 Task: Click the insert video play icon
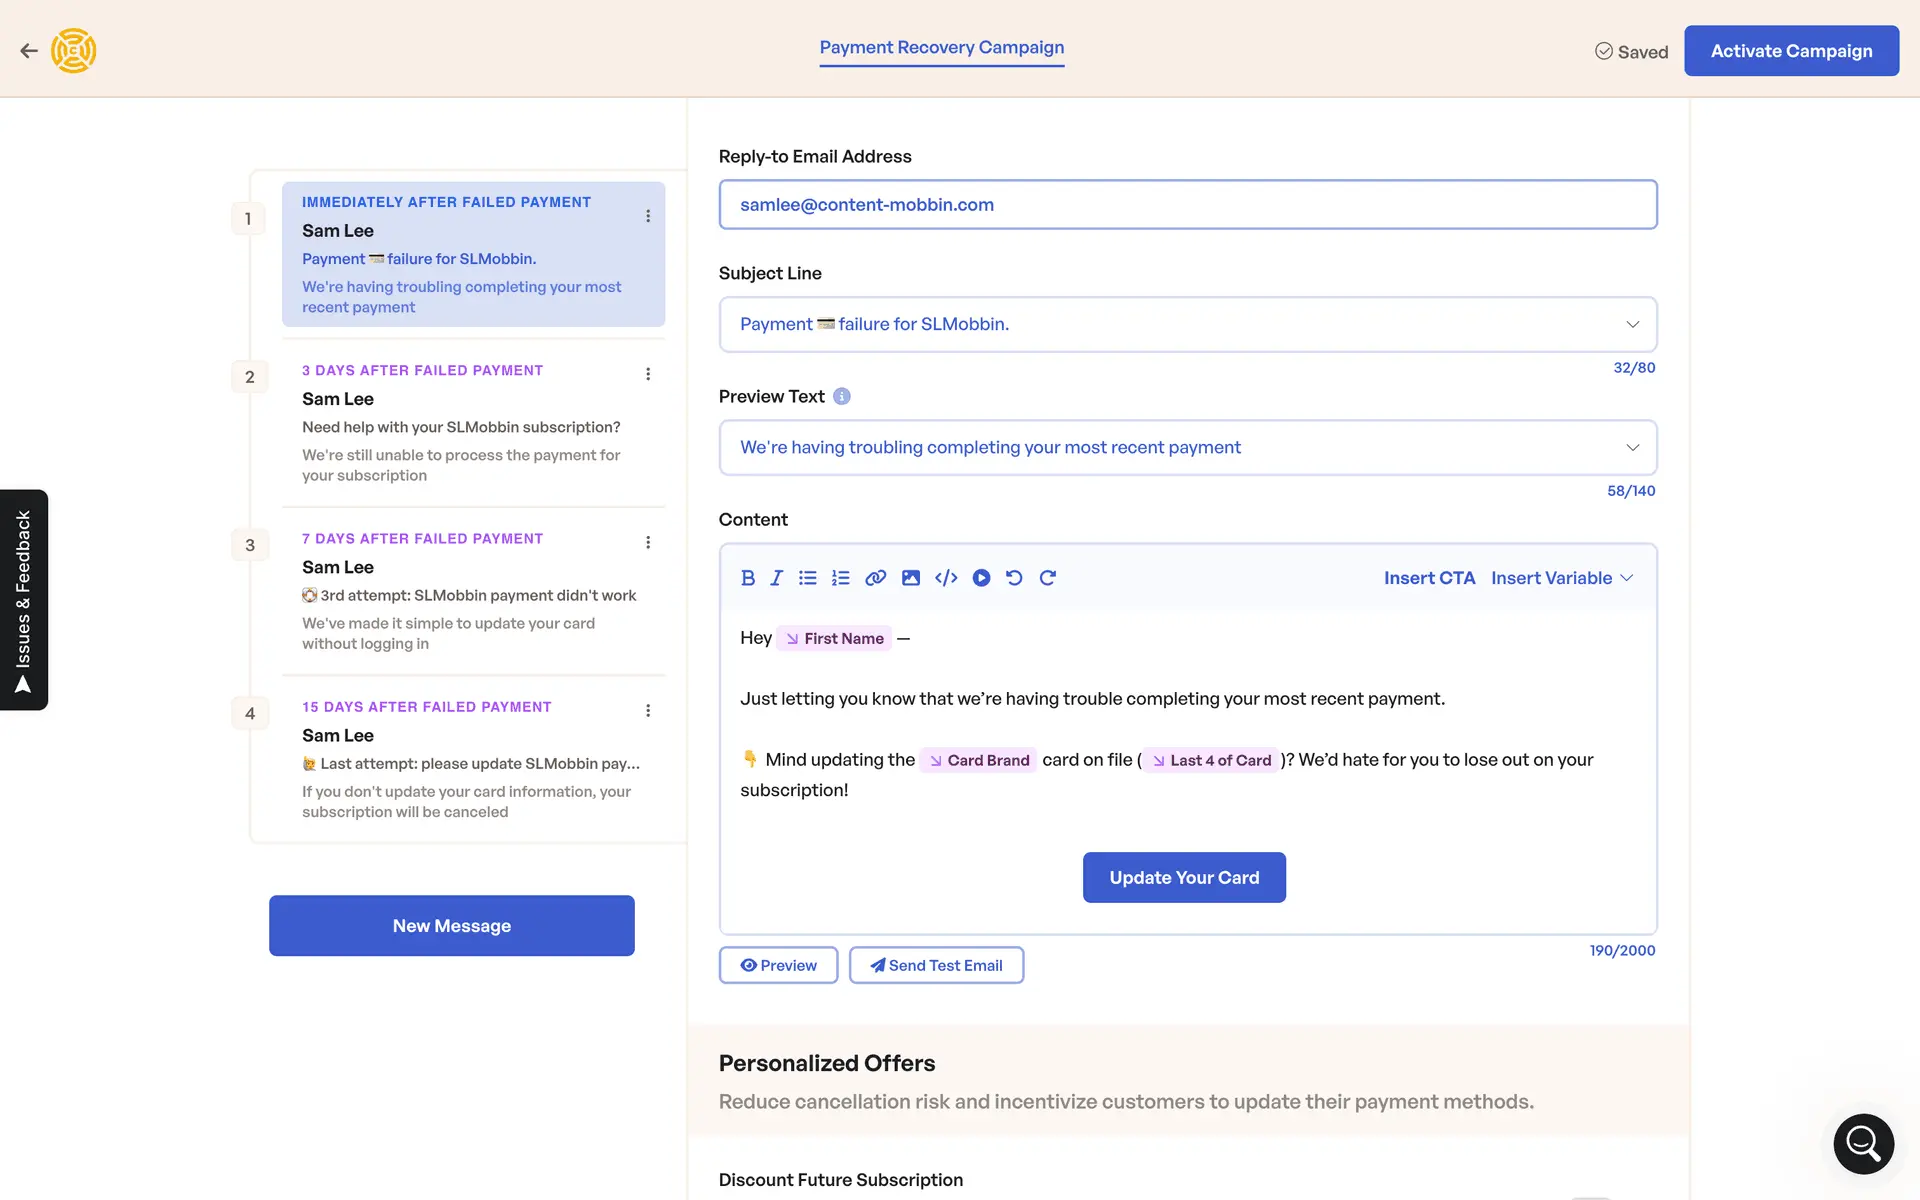[981, 578]
